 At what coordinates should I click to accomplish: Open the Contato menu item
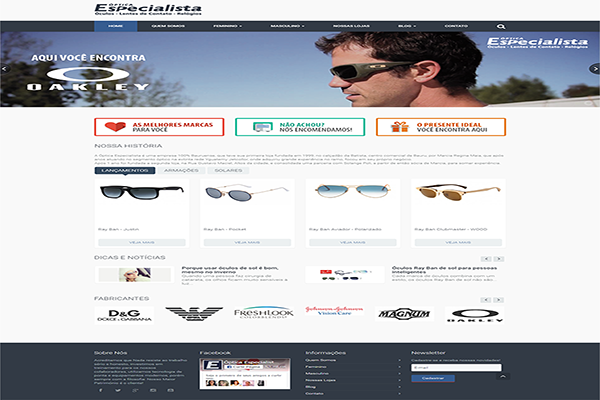tap(456, 26)
